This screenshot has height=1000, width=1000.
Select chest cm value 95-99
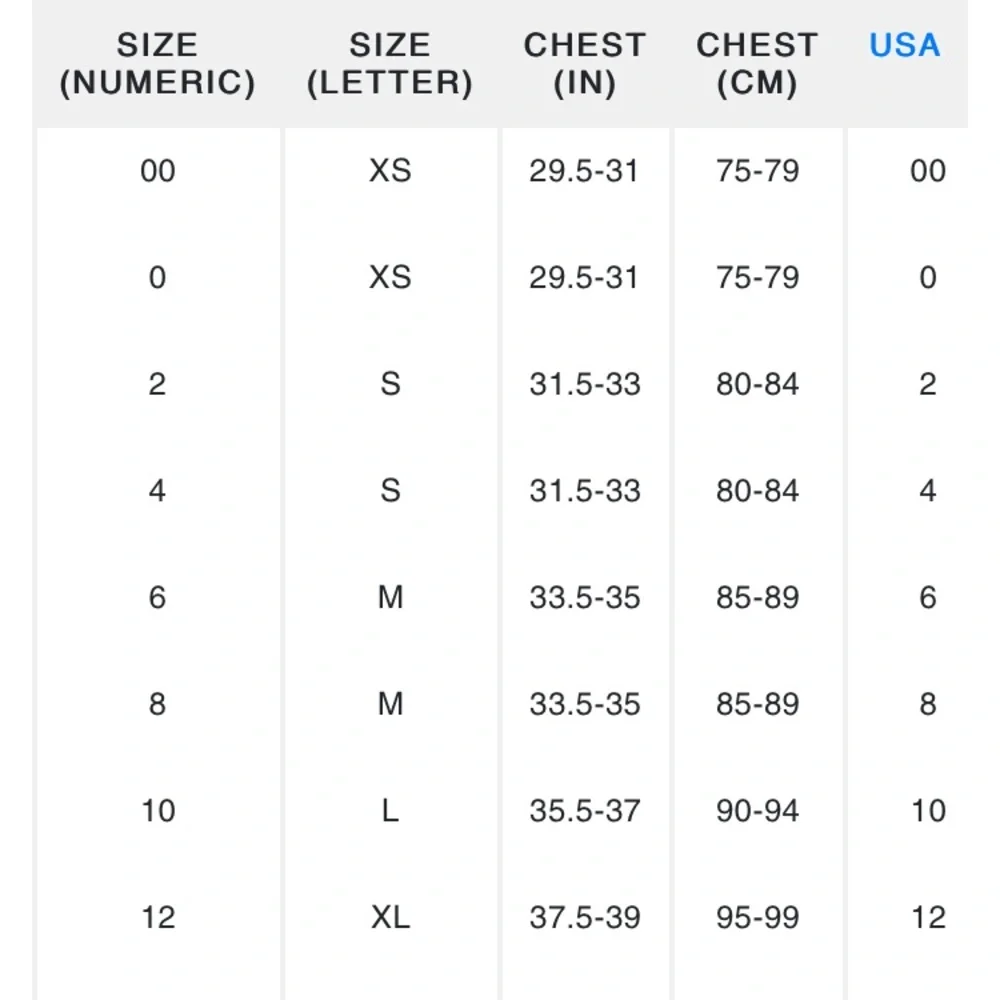[757, 917]
